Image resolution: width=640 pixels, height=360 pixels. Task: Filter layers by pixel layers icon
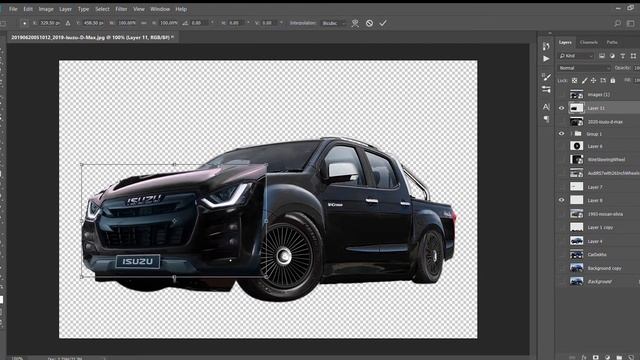[x=602, y=56]
